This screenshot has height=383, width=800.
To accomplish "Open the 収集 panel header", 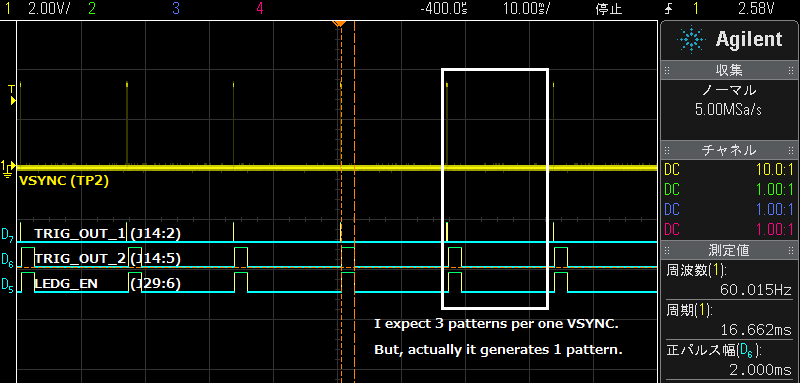I will tap(730, 70).
